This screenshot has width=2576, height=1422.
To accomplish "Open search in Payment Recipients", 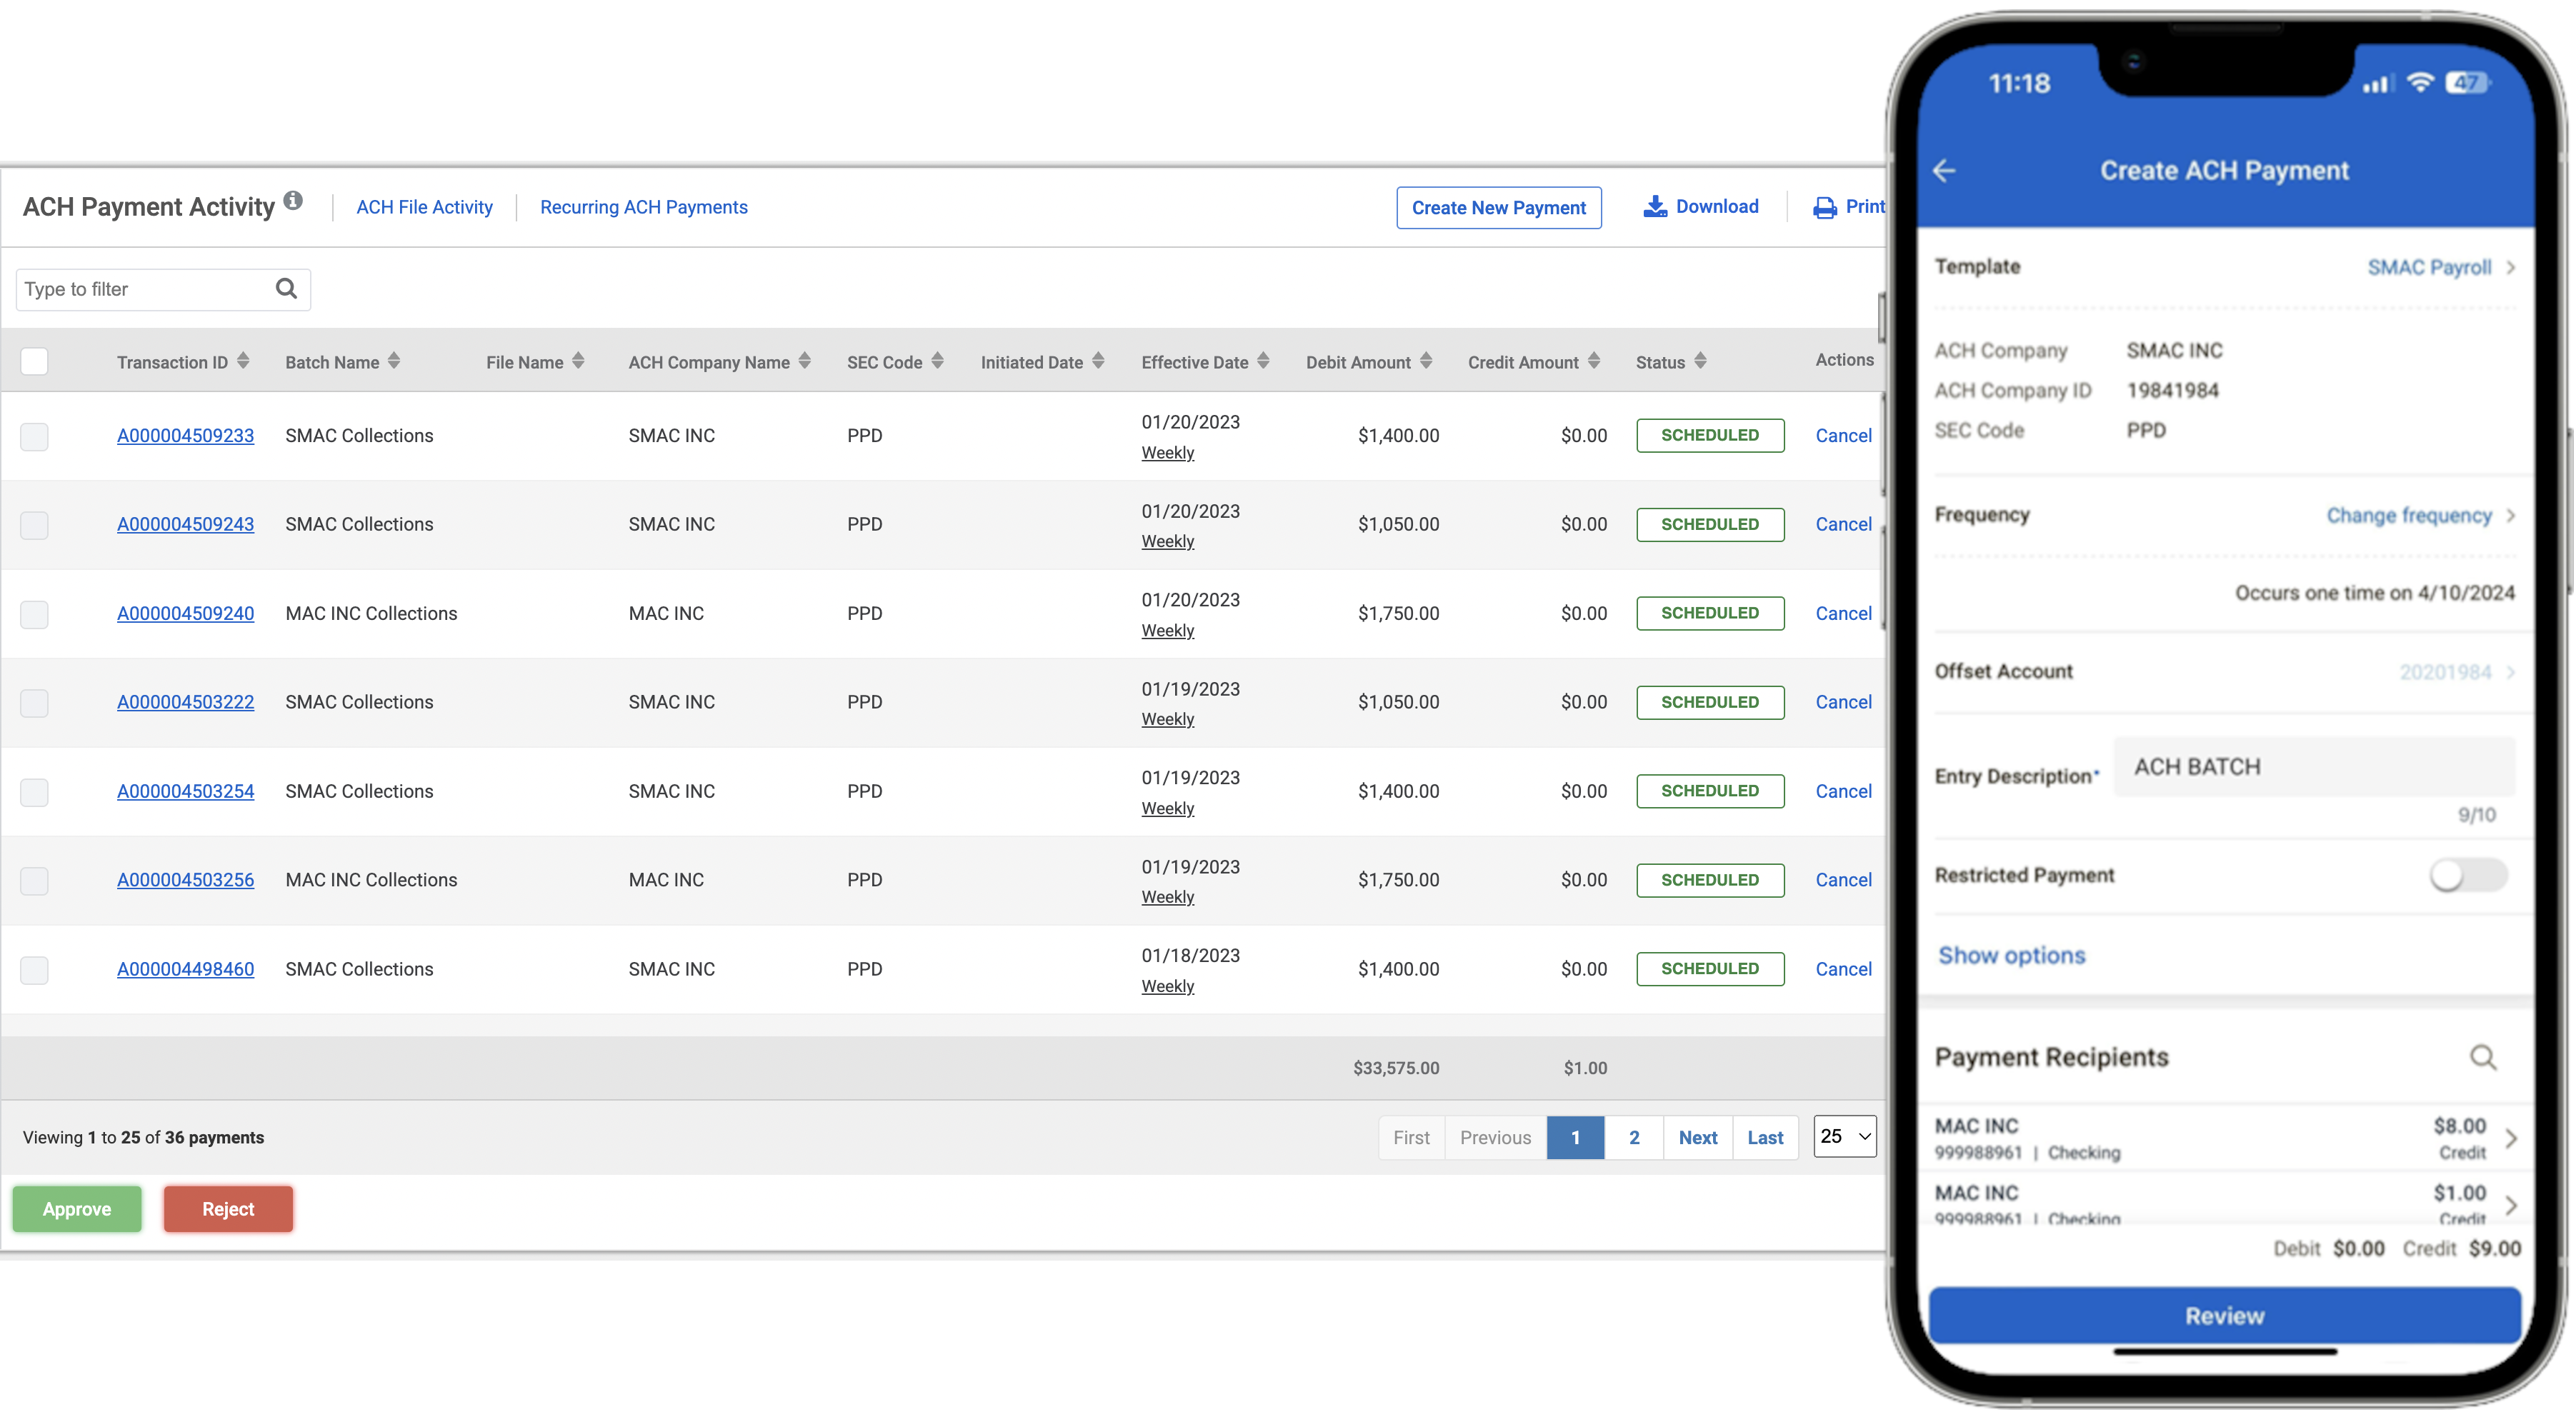I will [x=2484, y=1057].
